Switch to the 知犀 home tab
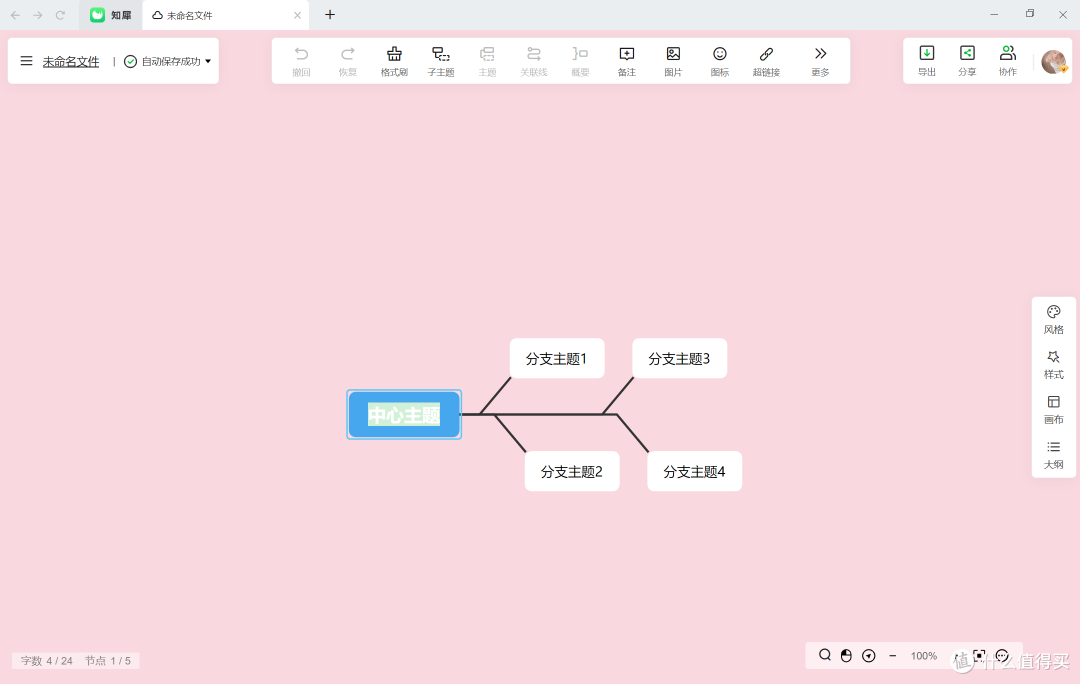 coord(111,15)
